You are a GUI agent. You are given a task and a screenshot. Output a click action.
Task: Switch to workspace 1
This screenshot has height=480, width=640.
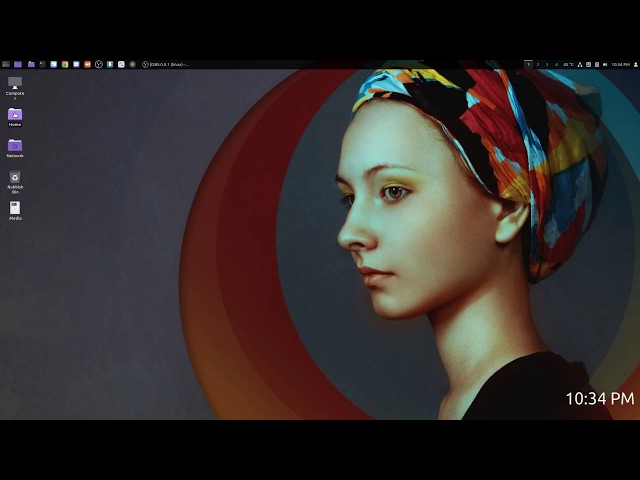coord(528,64)
